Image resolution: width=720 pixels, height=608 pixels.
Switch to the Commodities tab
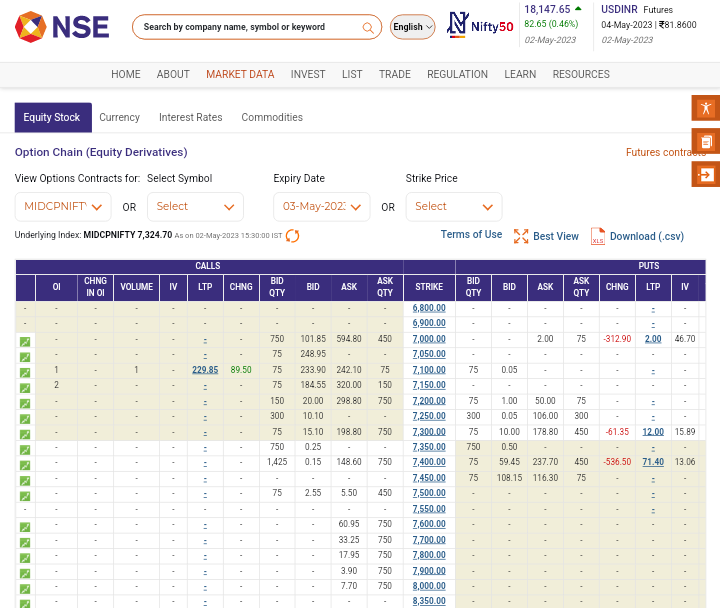click(x=272, y=118)
